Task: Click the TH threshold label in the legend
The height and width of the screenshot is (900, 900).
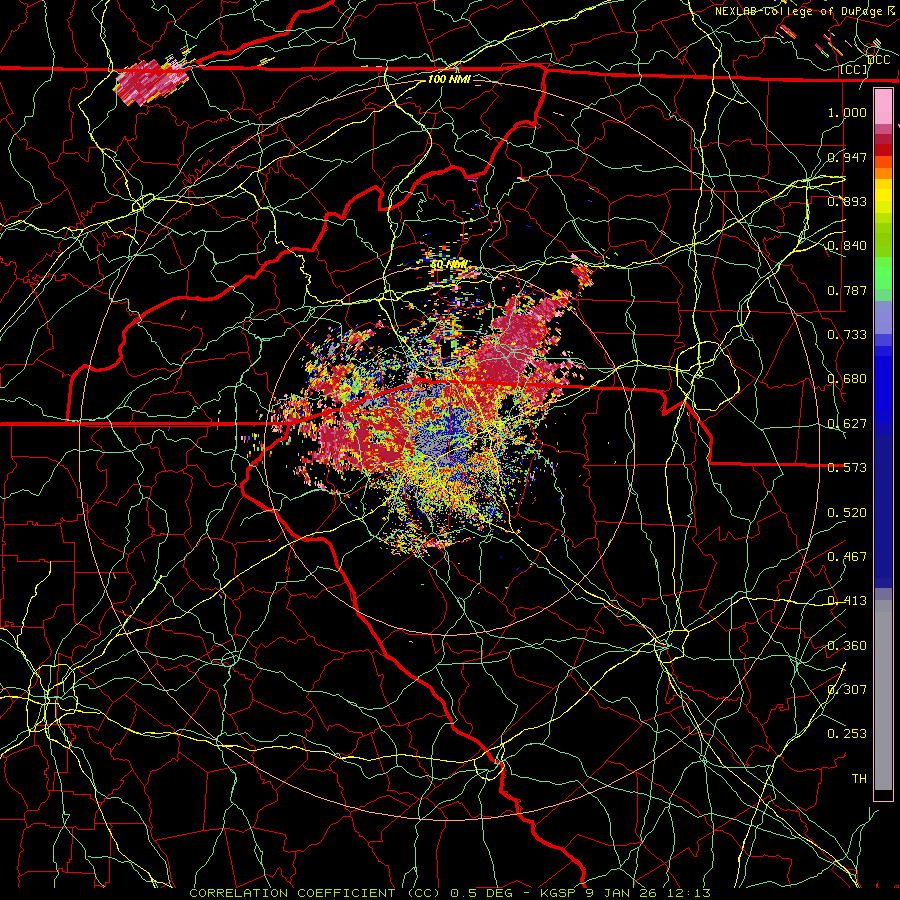Action: pyautogui.click(x=859, y=779)
